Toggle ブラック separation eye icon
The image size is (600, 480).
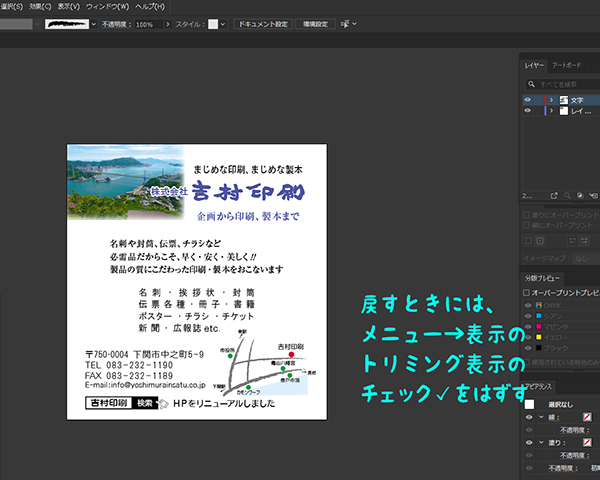(x=528, y=348)
